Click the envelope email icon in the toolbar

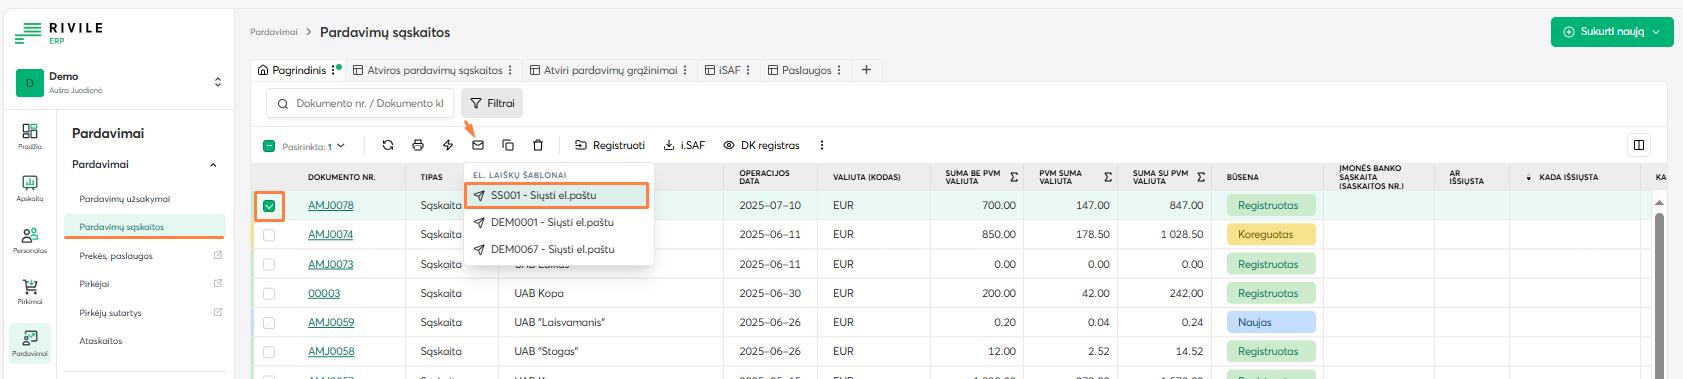click(478, 145)
